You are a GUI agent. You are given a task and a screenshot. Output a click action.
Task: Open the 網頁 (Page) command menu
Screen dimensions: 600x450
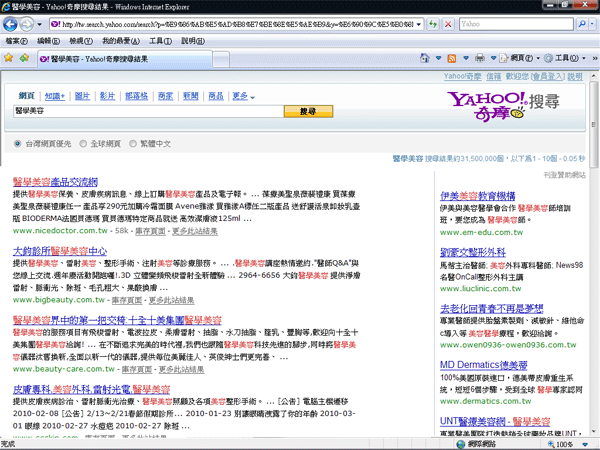pos(520,58)
